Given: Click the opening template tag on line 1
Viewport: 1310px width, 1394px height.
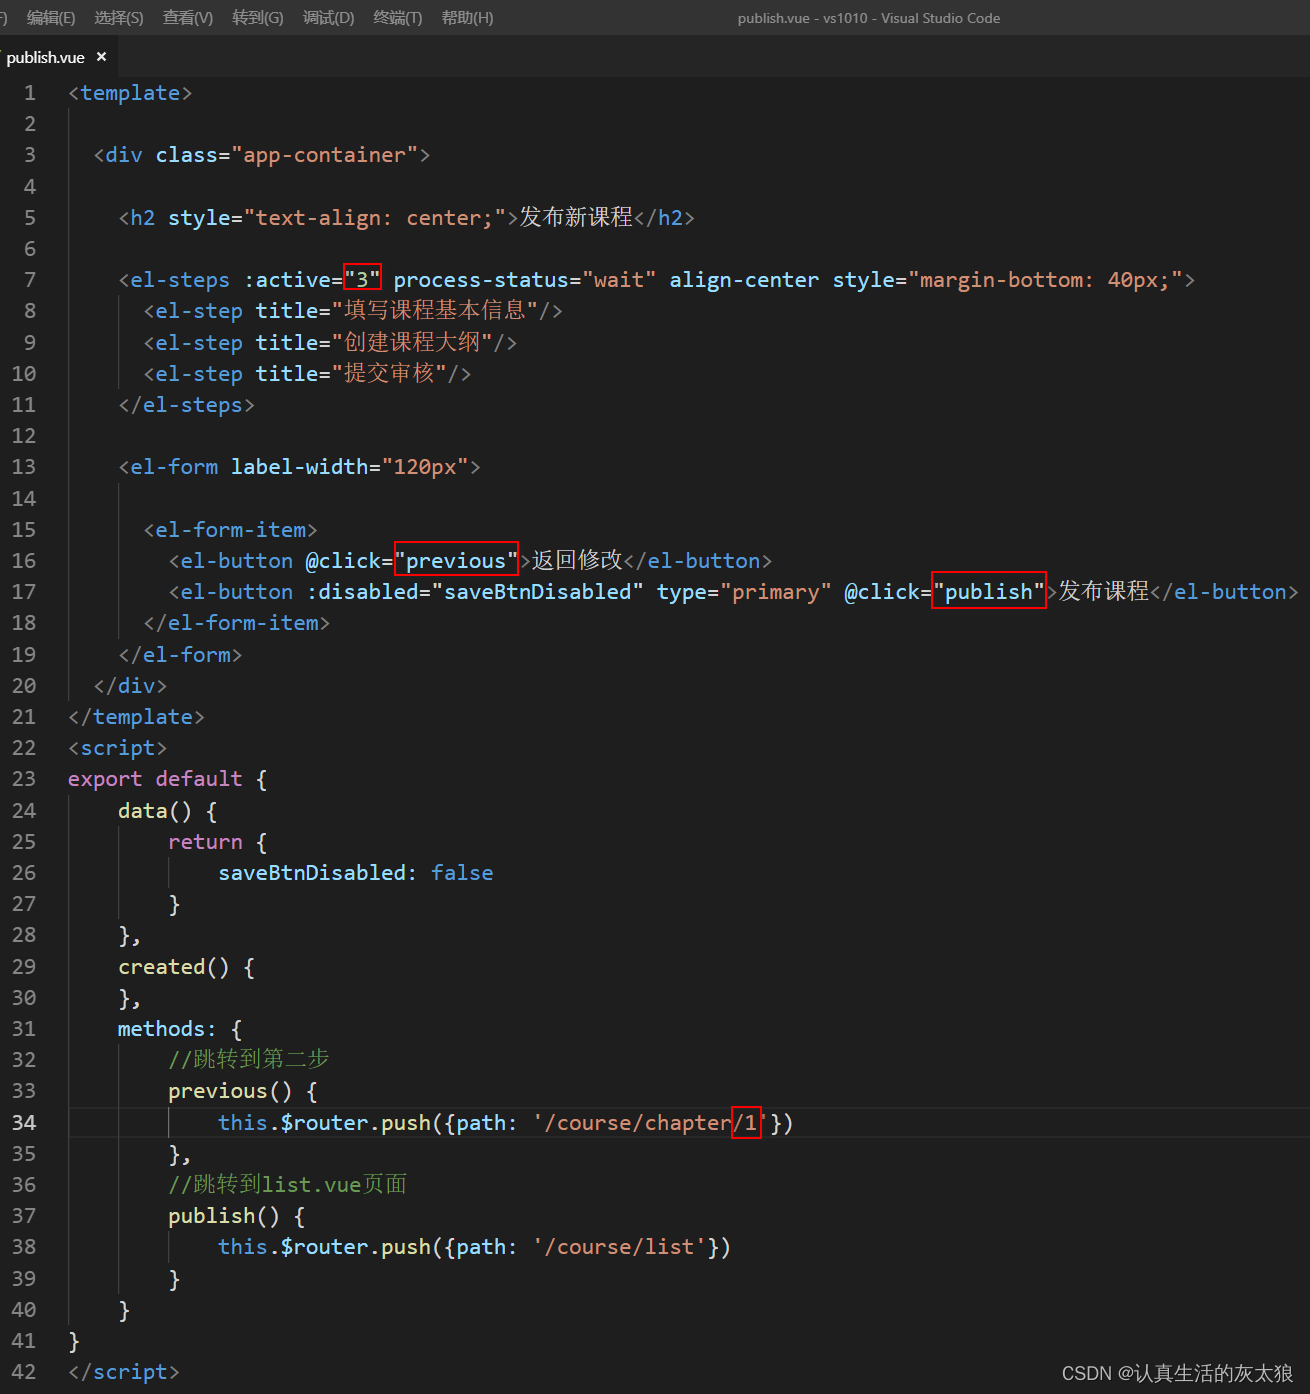Looking at the screenshot, I should (130, 93).
